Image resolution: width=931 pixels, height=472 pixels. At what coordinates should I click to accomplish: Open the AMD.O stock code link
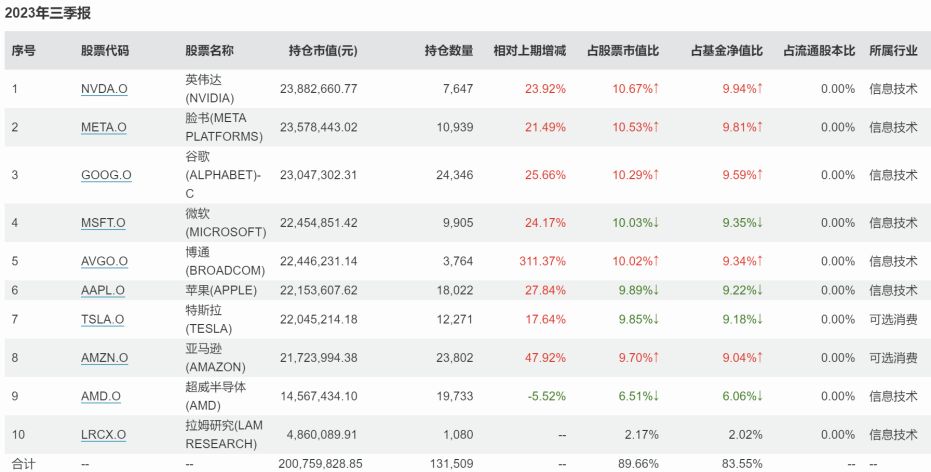(x=100, y=396)
